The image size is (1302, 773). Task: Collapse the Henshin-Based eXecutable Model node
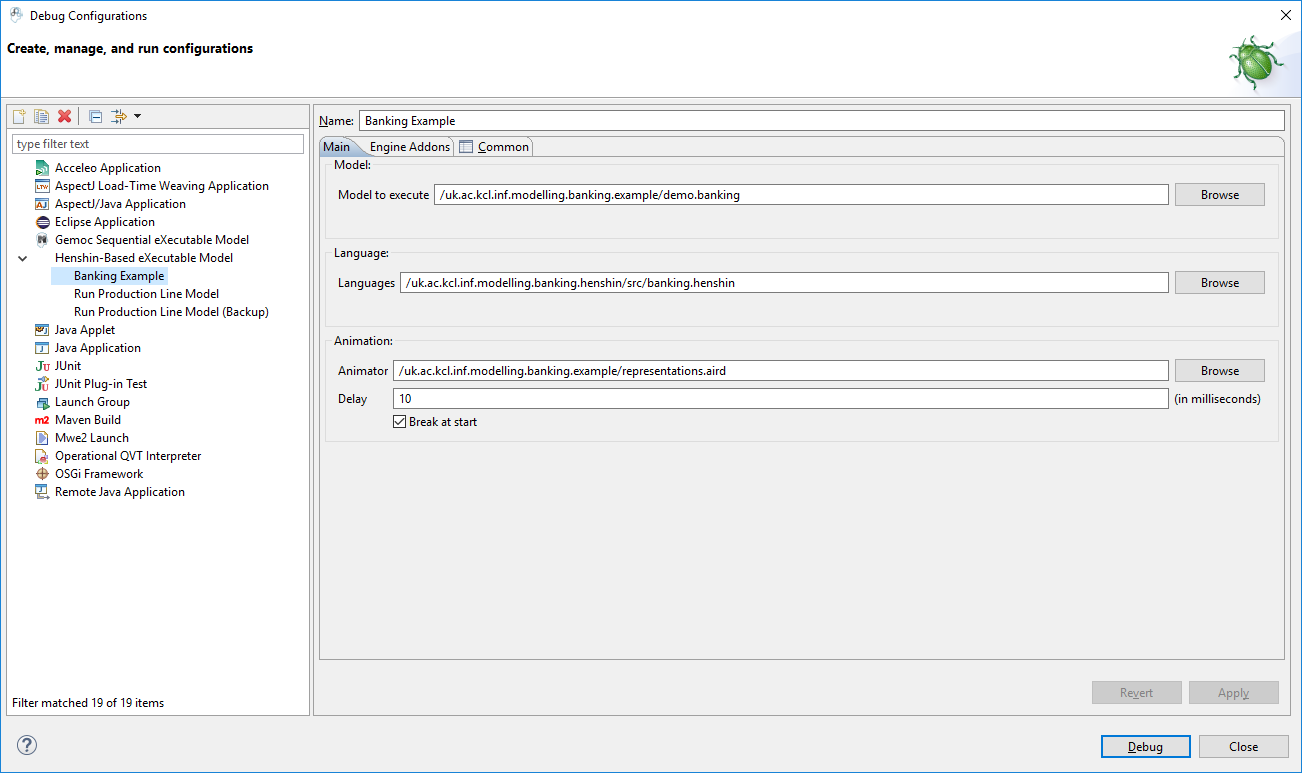[x=23, y=258]
